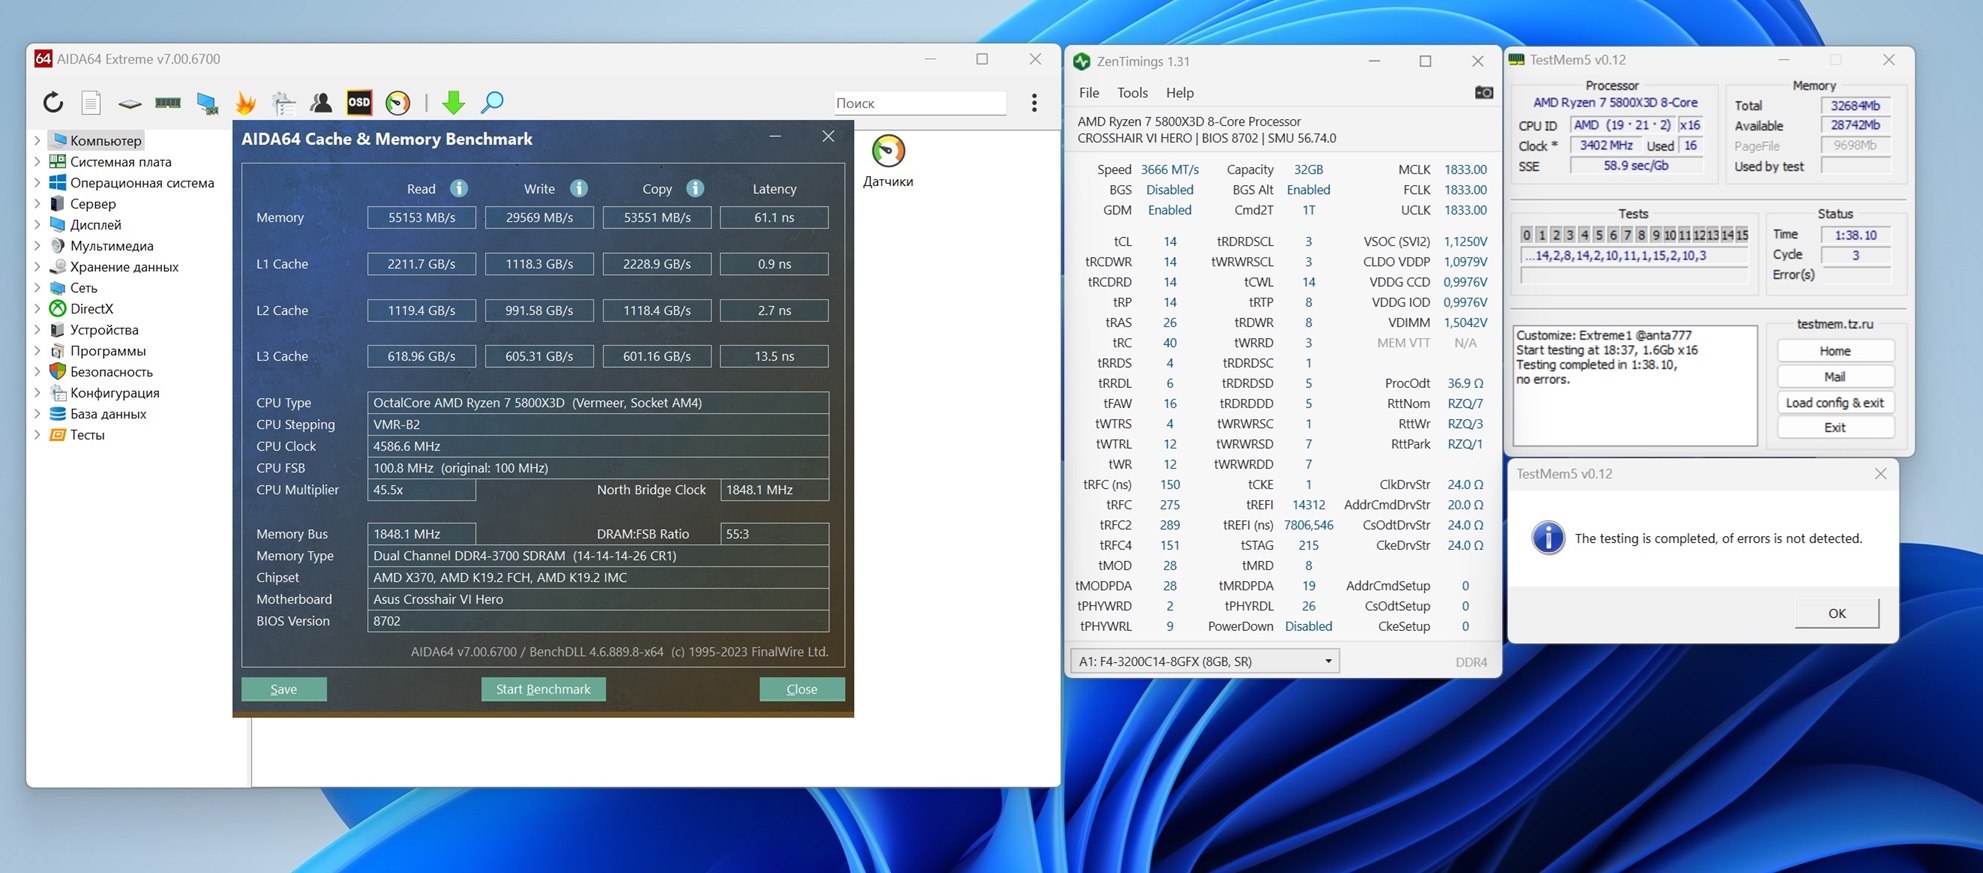Click the Exit button in TestMem5
This screenshot has width=1983, height=873.
click(x=1835, y=428)
